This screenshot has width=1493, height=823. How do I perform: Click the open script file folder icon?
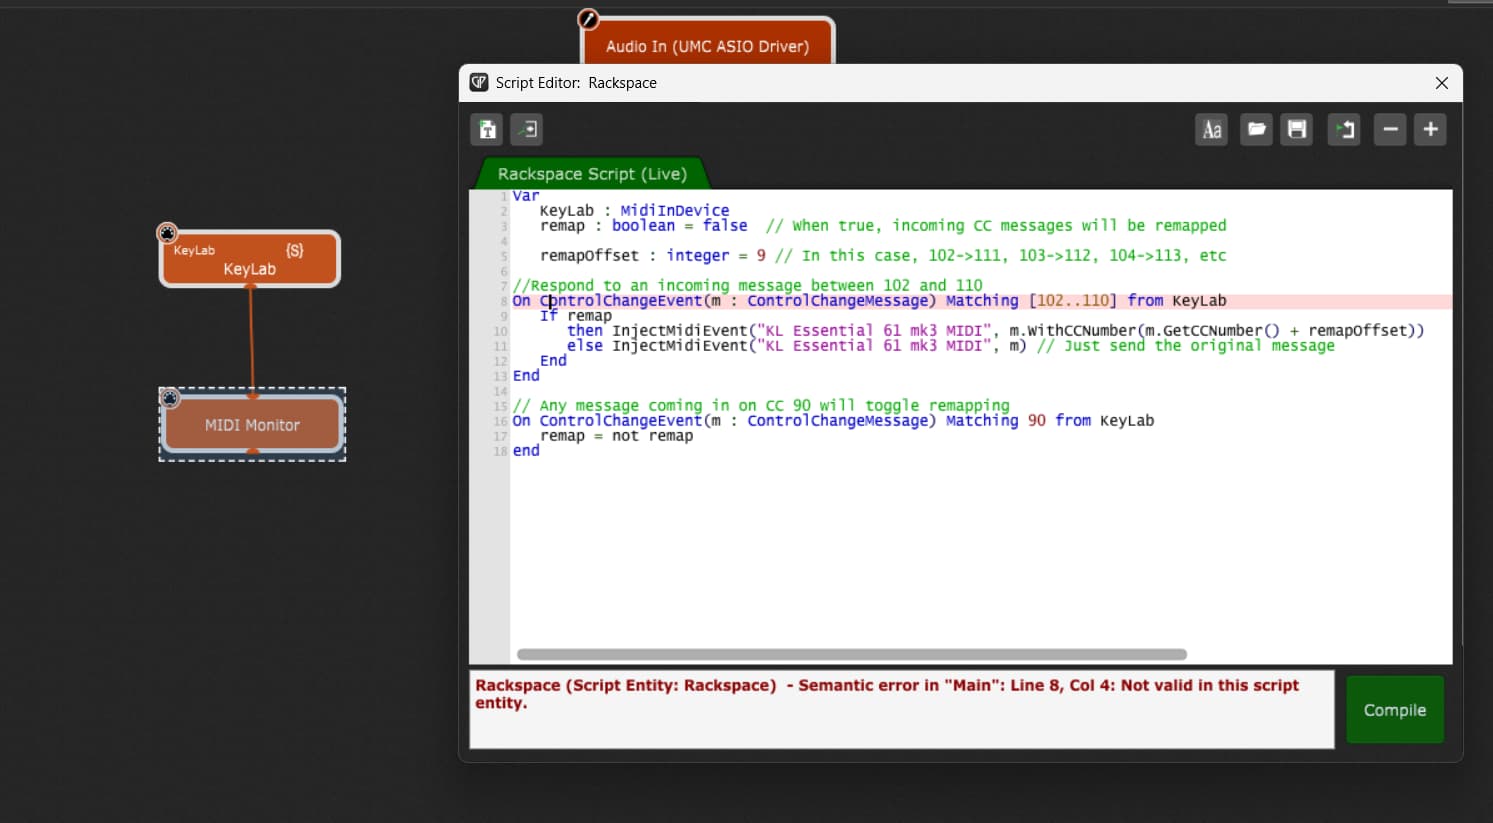[1257, 129]
